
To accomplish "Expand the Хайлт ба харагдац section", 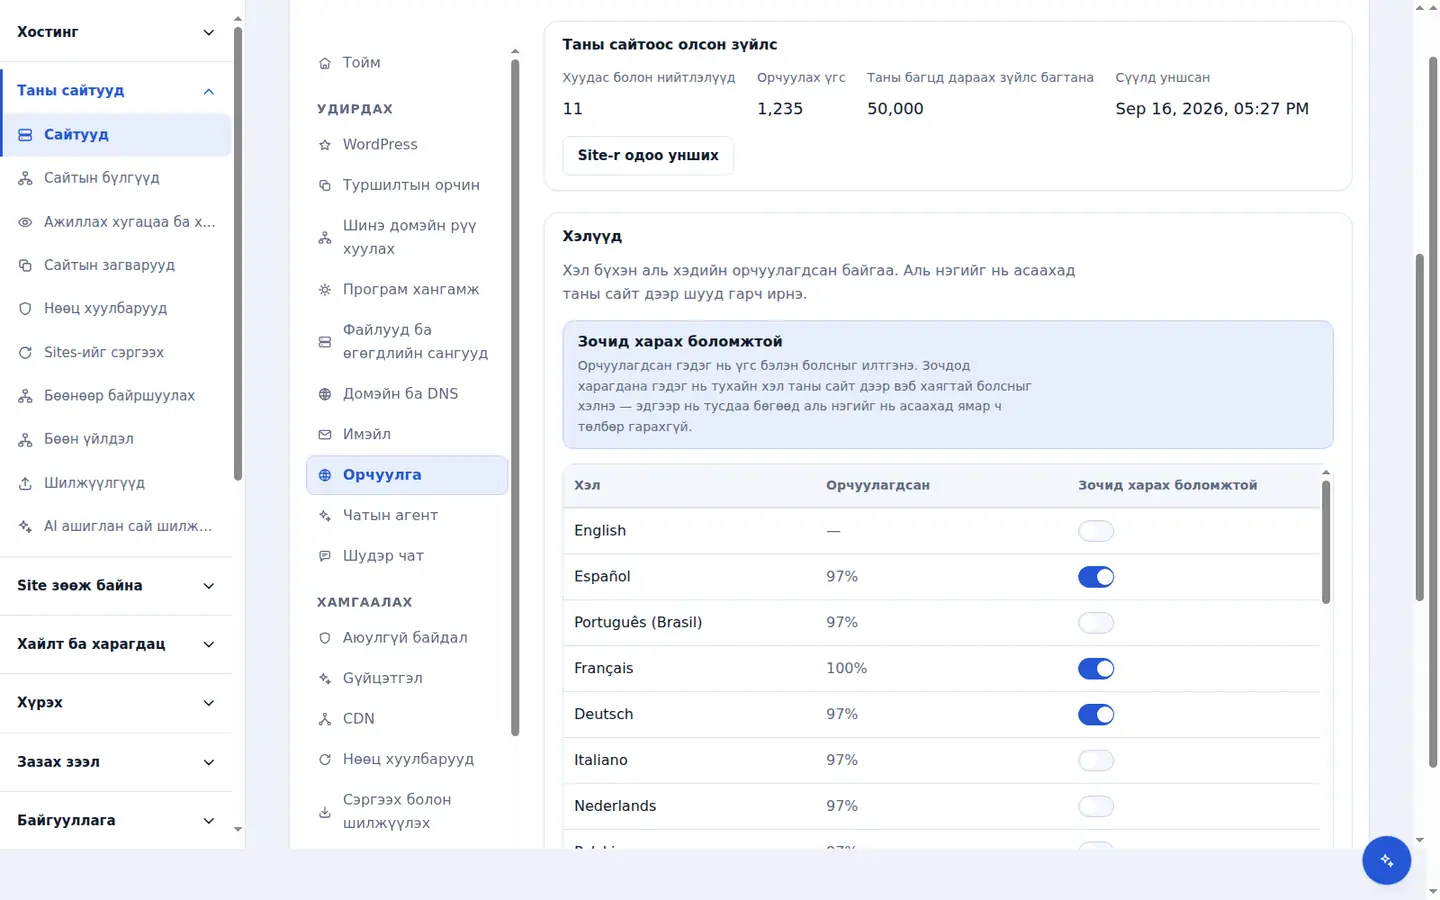I will point(116,644).
